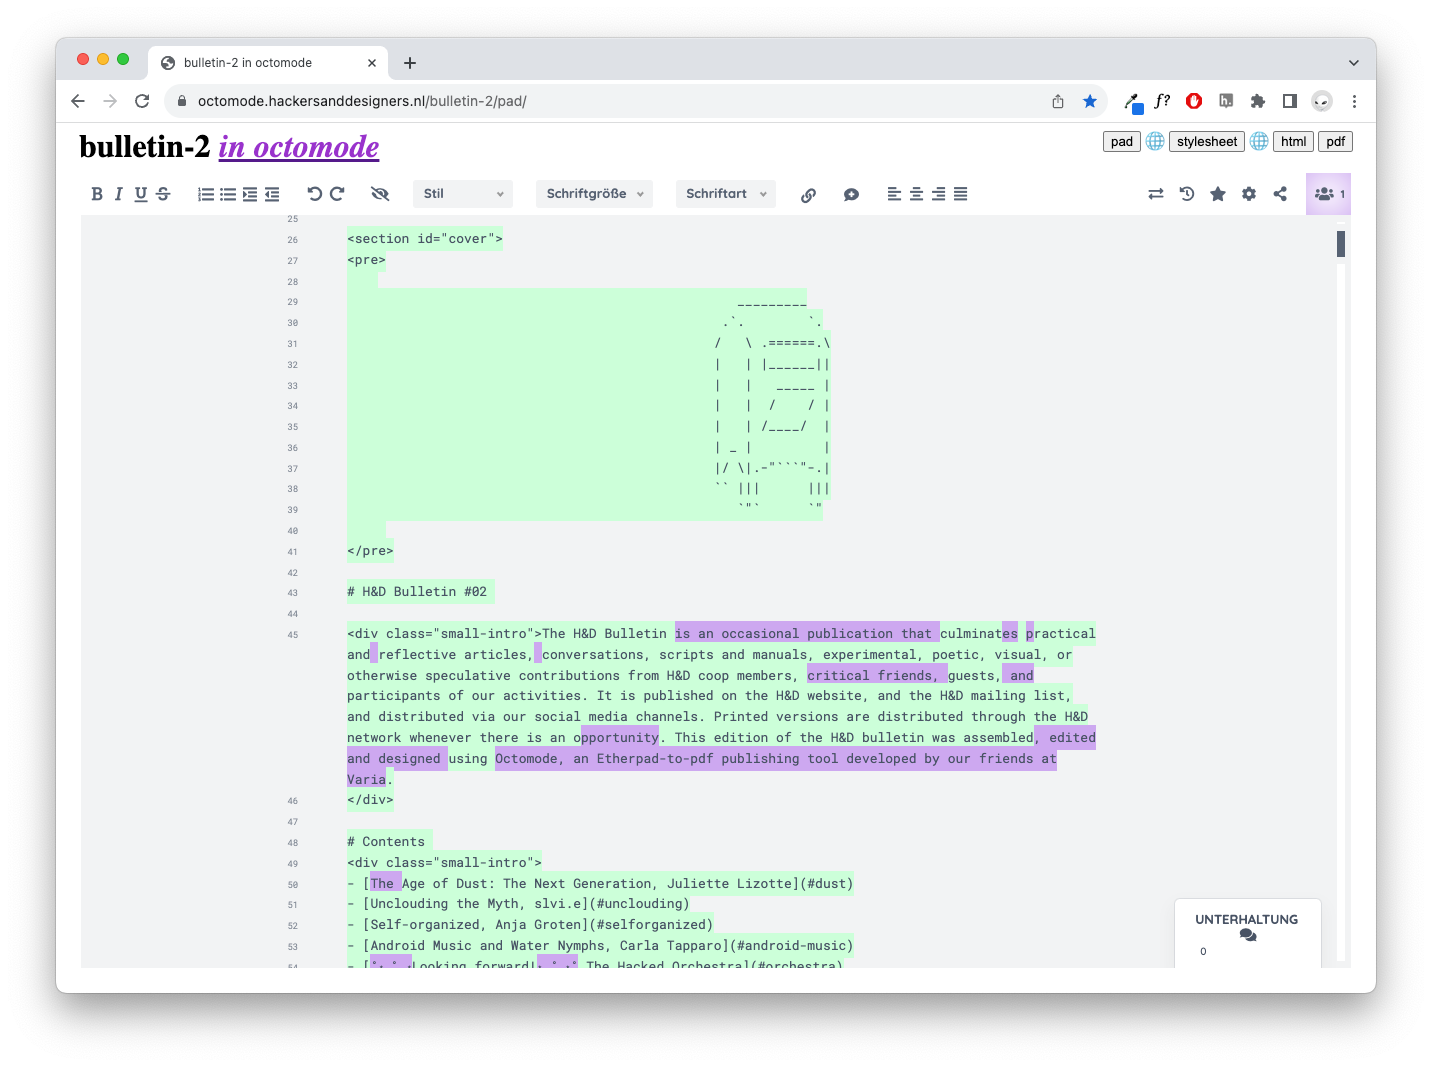Open the Schriftgröße font size dropdown

595,194
